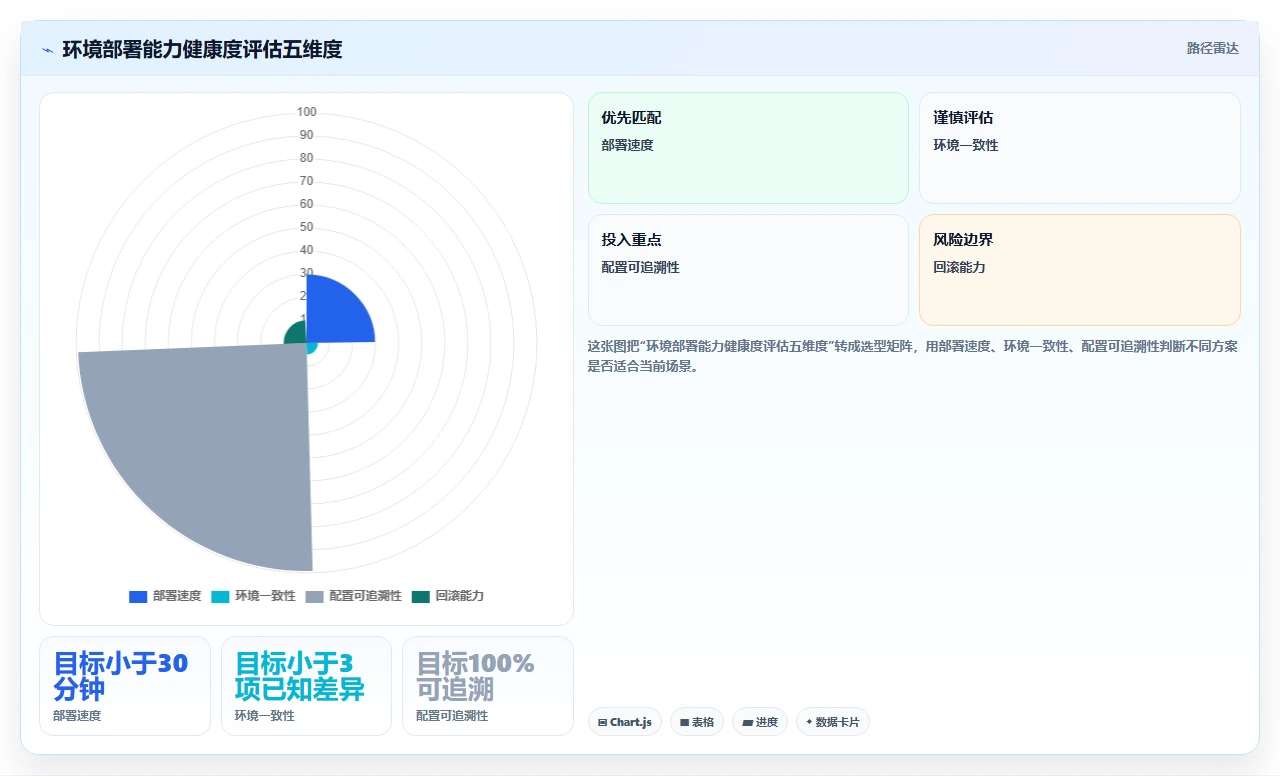The width and height of the screenshot is (1280, 776).
Task: Click the 50 axis label on chart
Action: point(306,227)
